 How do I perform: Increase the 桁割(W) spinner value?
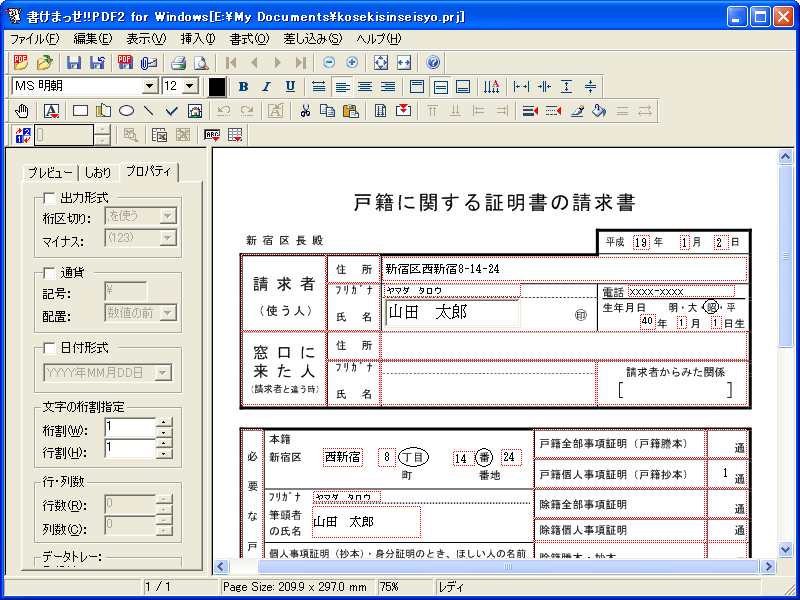(x=164, y=422)
